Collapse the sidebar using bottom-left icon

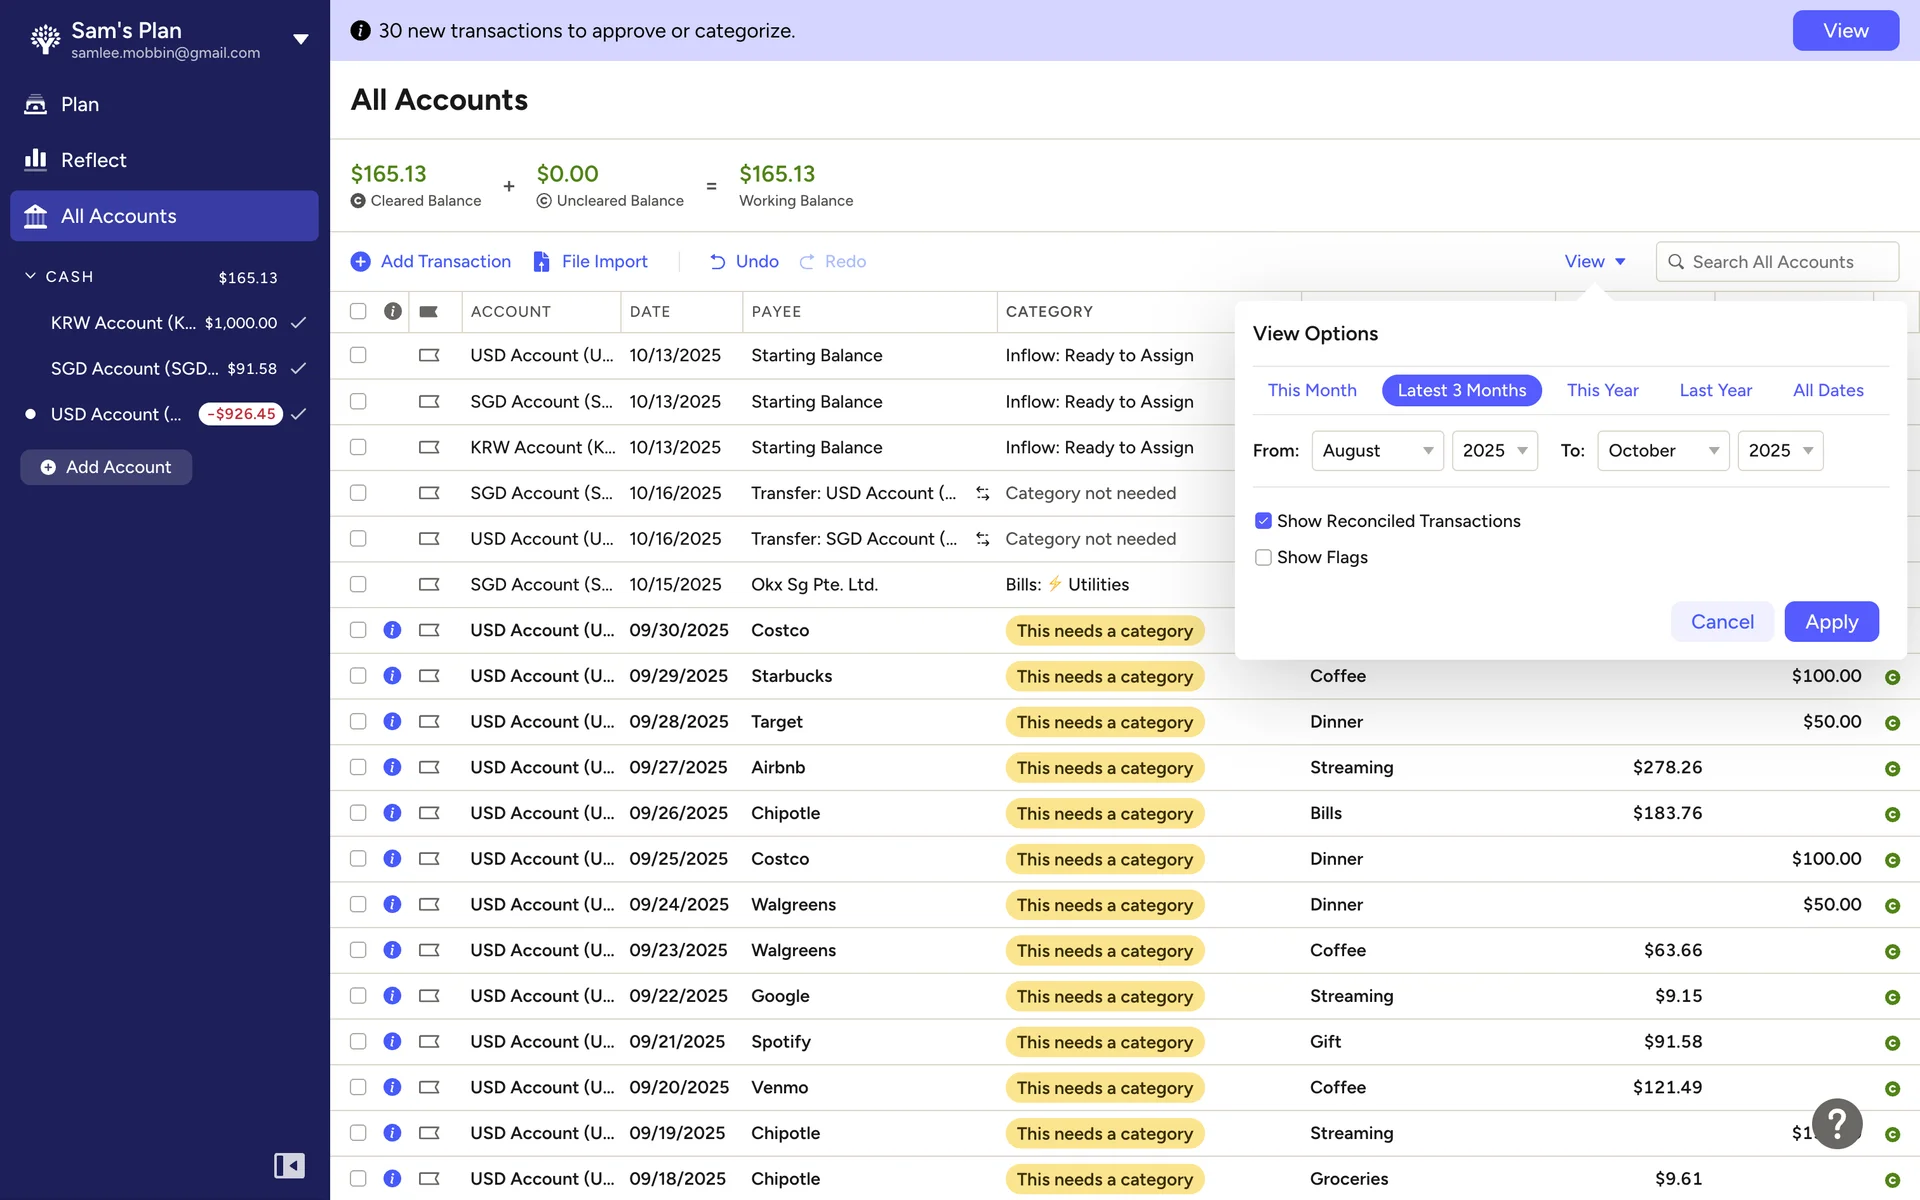[289, 1165]
